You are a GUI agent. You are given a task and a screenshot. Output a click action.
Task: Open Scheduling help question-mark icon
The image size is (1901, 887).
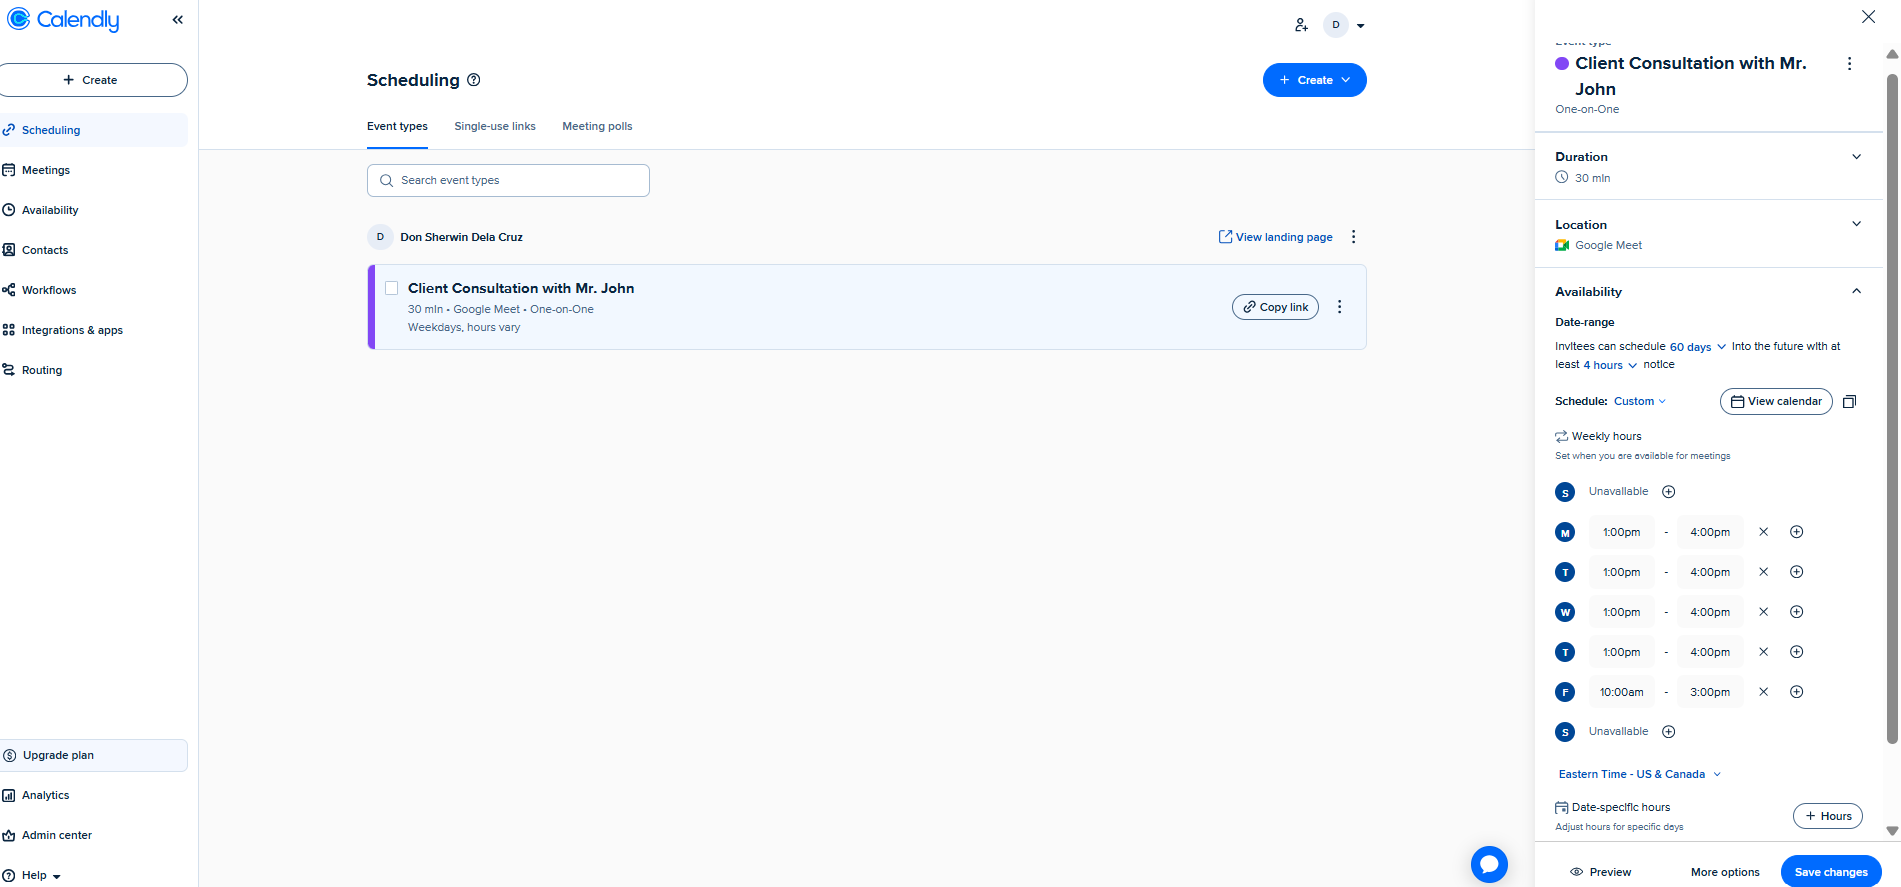[x=474, y=80]
